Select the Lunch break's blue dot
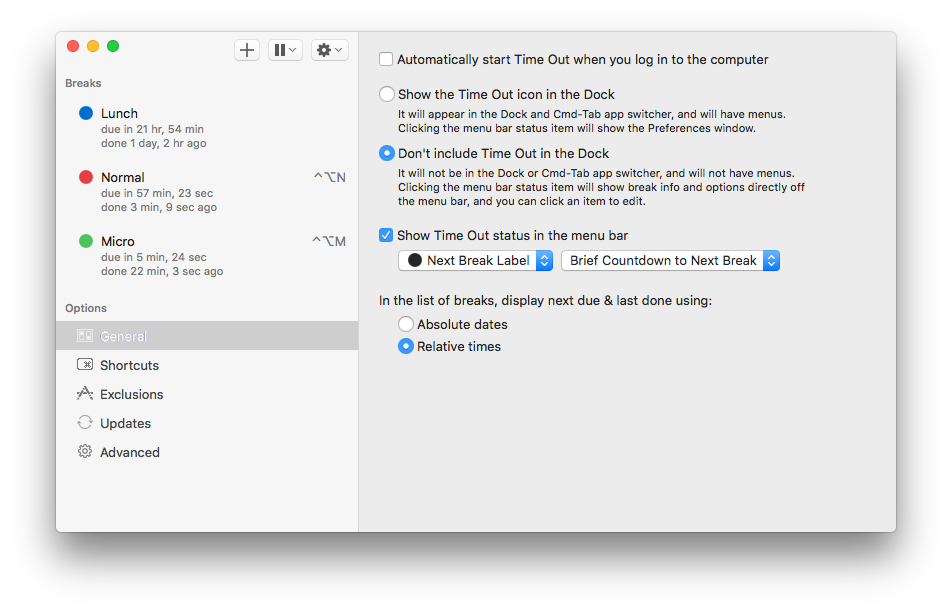The image size is (952, 612). tap(86, 113)
